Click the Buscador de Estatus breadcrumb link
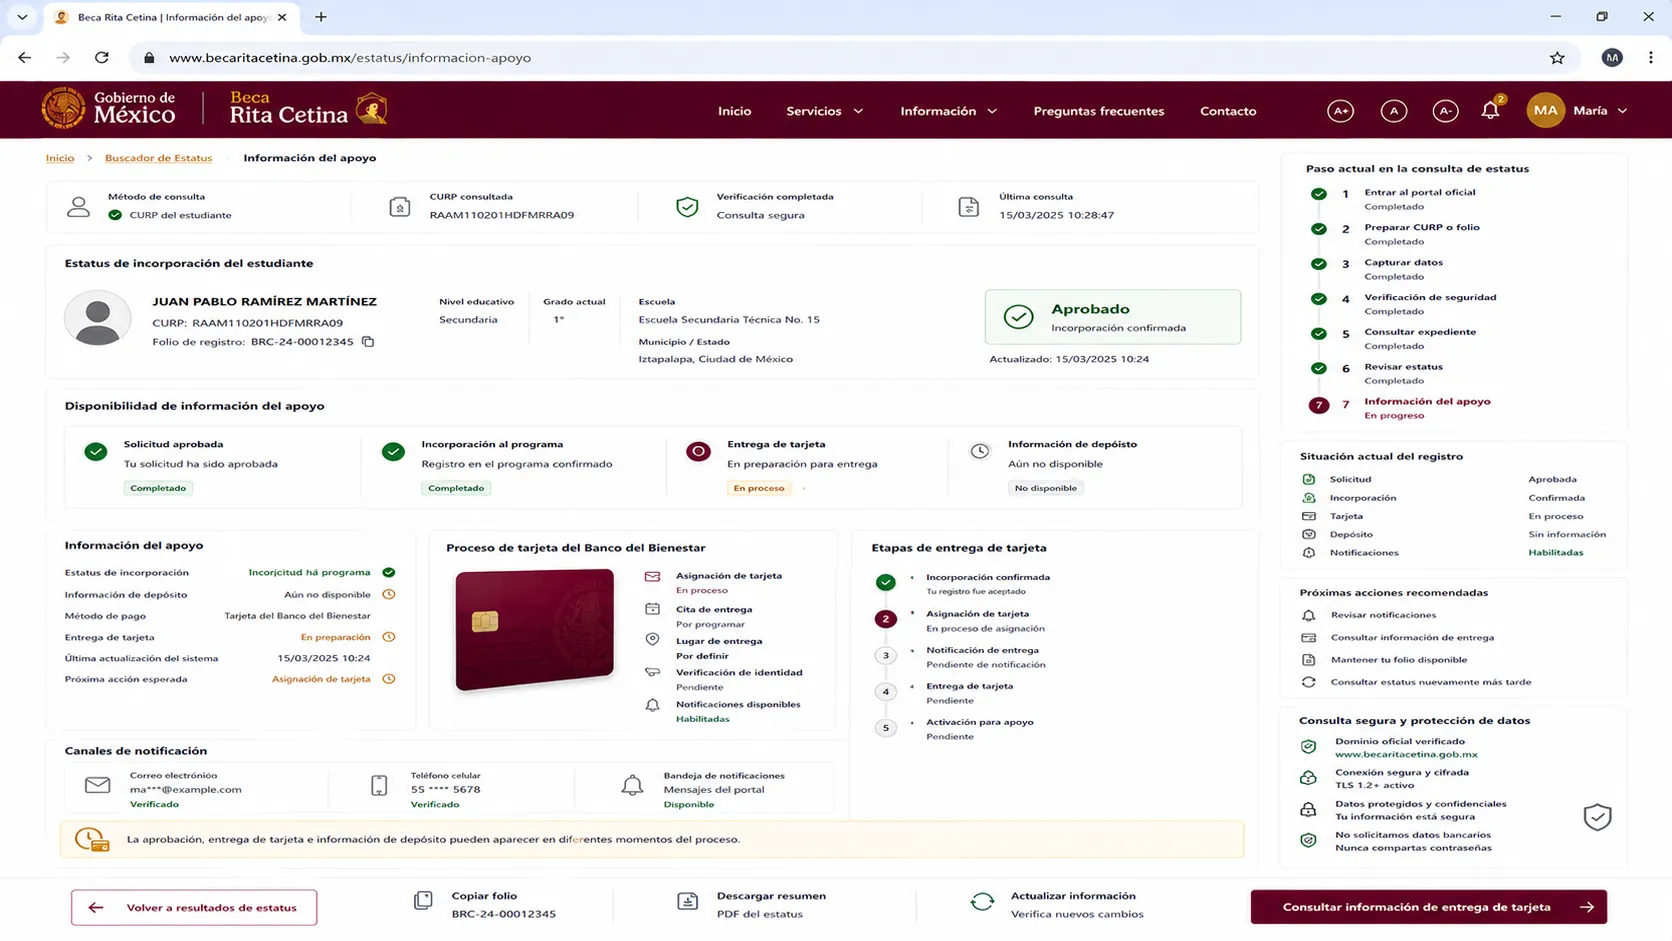The image size is (1672, 941). 158,158
